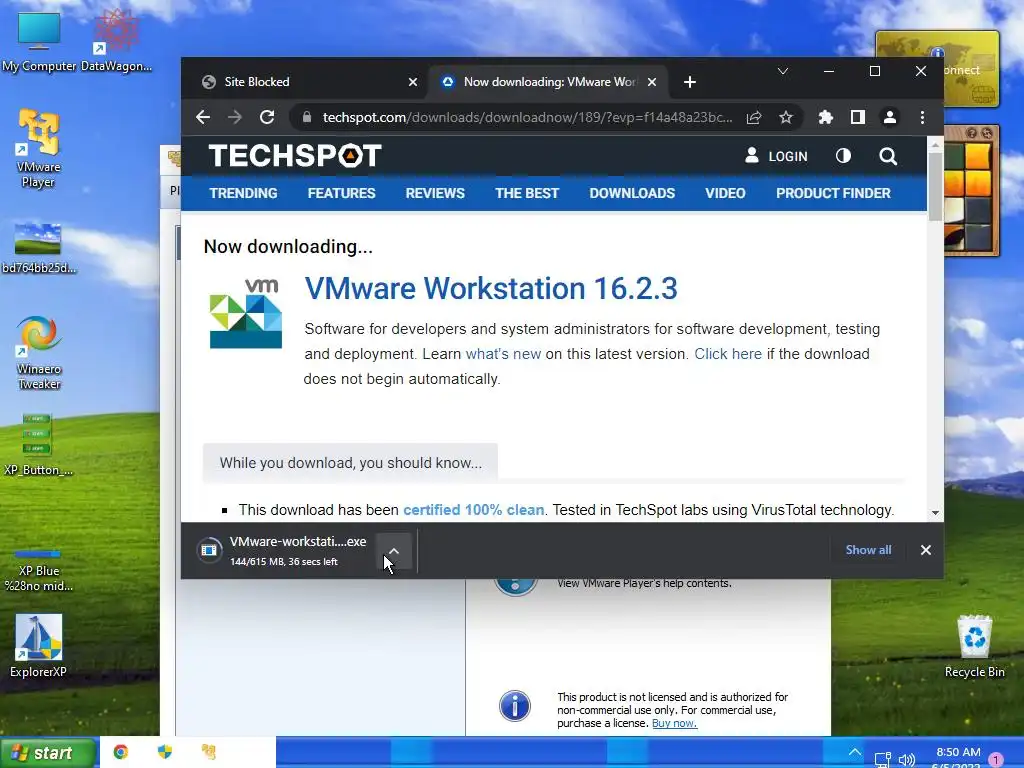Image resolution: width=1024 pixels, height=768 pixels.
Task: Open the TRENDING menu
Action: (244, 193)
